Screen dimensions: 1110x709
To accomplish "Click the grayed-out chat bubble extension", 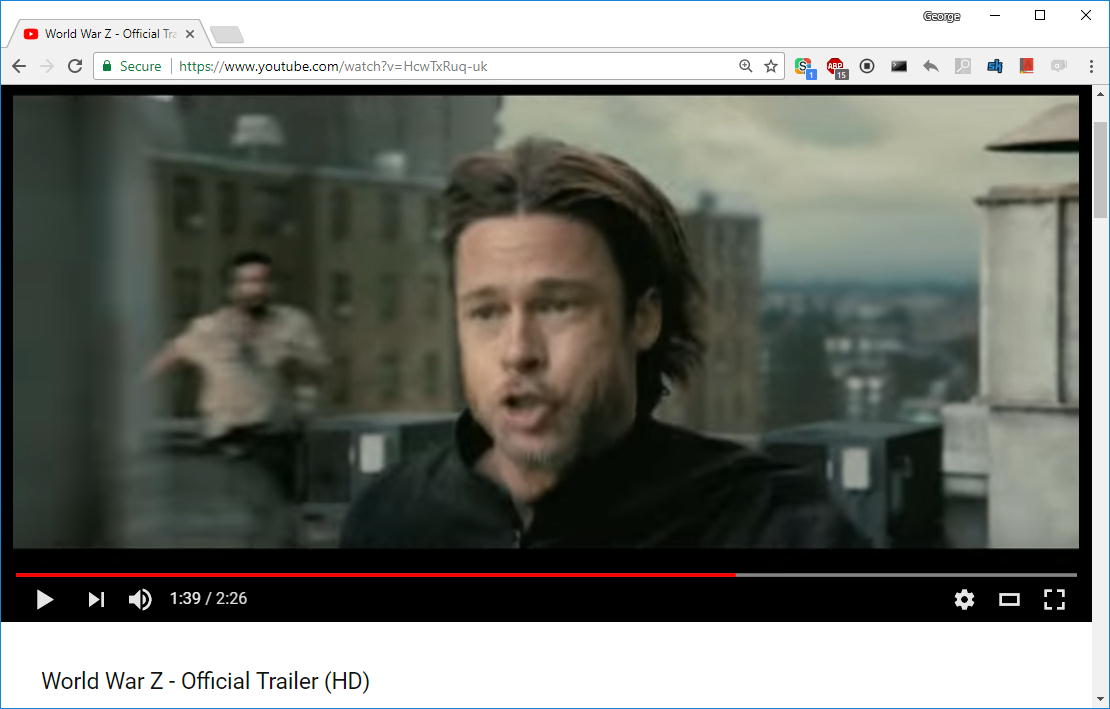I will tap(1058, 66).
